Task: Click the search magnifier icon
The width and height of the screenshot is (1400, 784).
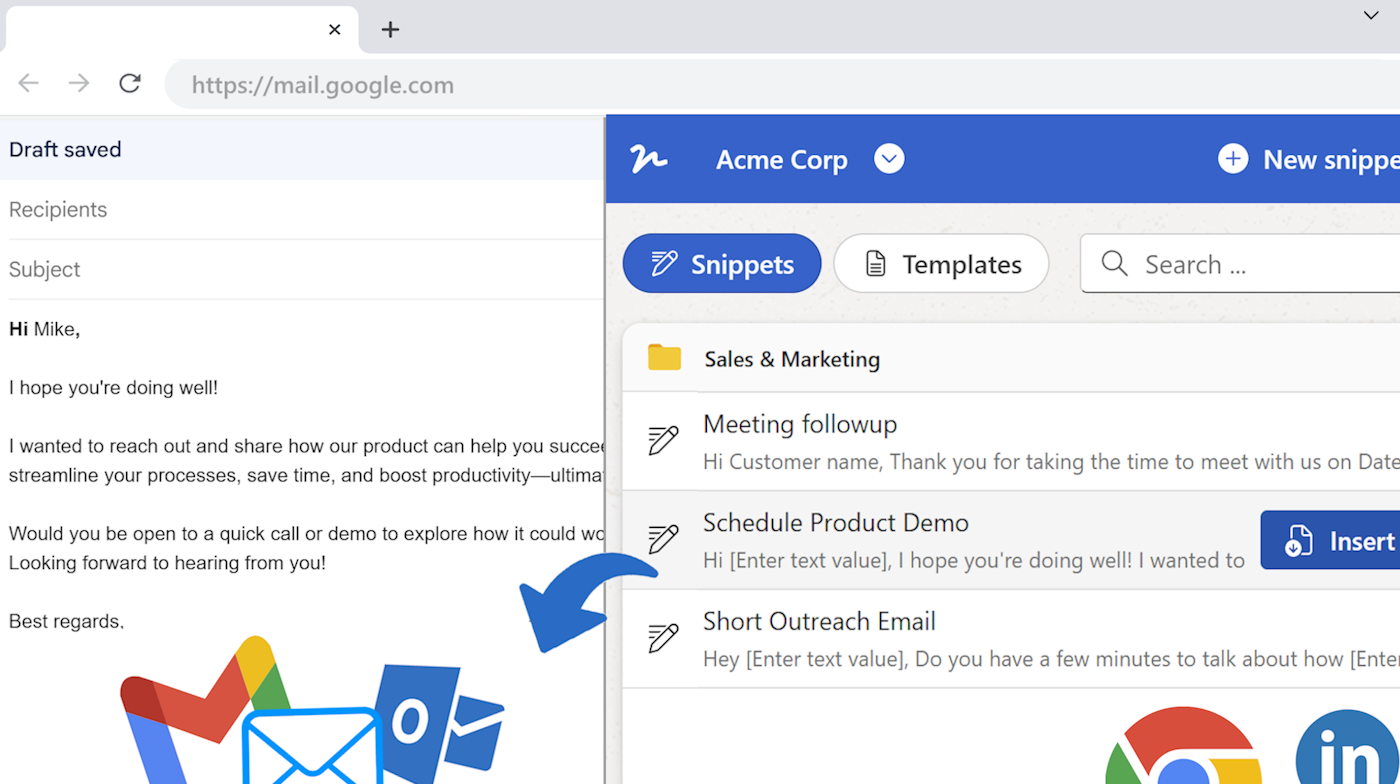Action: [1114, 264]
